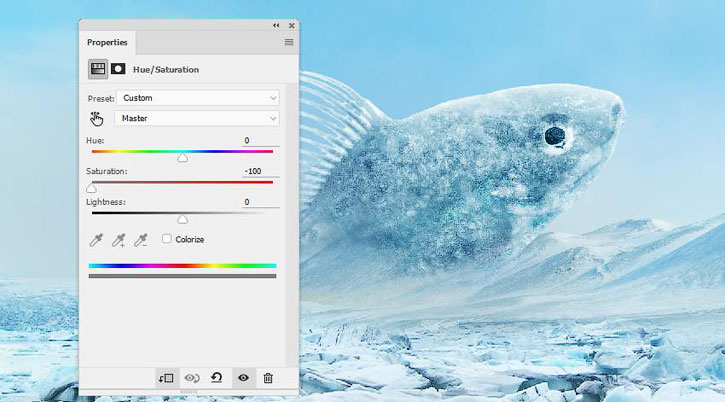Toggle adjustment layer visibility eye
This screenshot has width=725, height=402.
pos(242,378)
